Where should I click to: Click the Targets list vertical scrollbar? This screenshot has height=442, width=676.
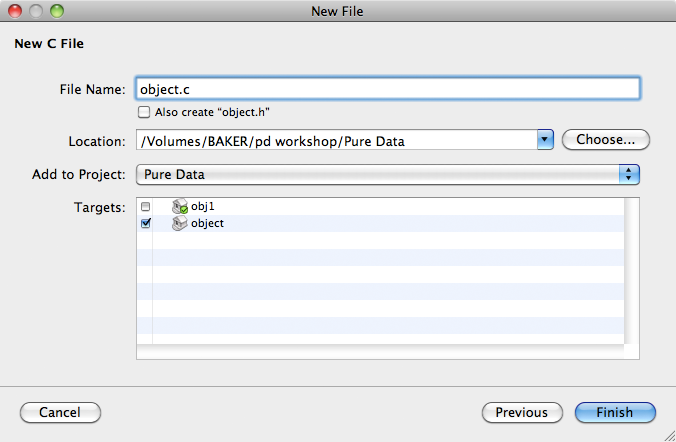coord(632,271)
